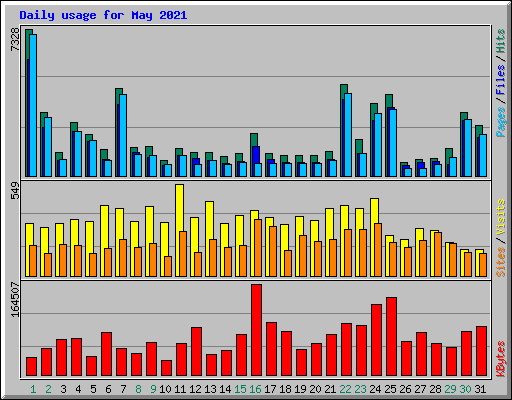512x400 pixels.
Task: Click day 16 on the x-axis
Action: [x=255, y=389]
